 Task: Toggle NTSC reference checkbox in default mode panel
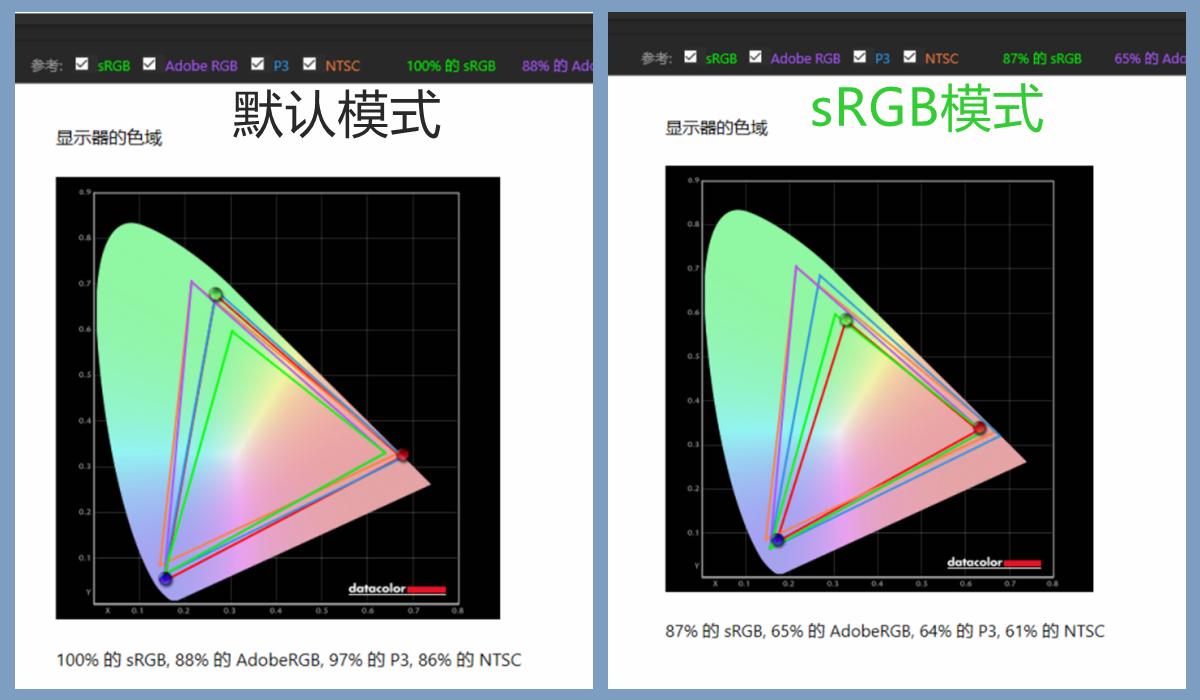click(309, 64)
